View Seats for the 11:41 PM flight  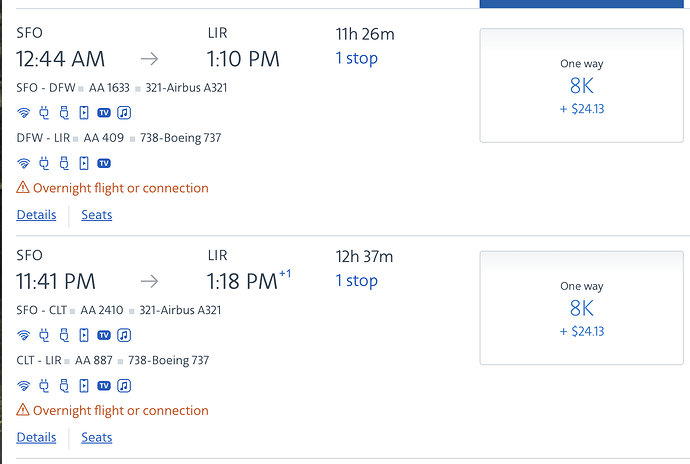(96, 437)
